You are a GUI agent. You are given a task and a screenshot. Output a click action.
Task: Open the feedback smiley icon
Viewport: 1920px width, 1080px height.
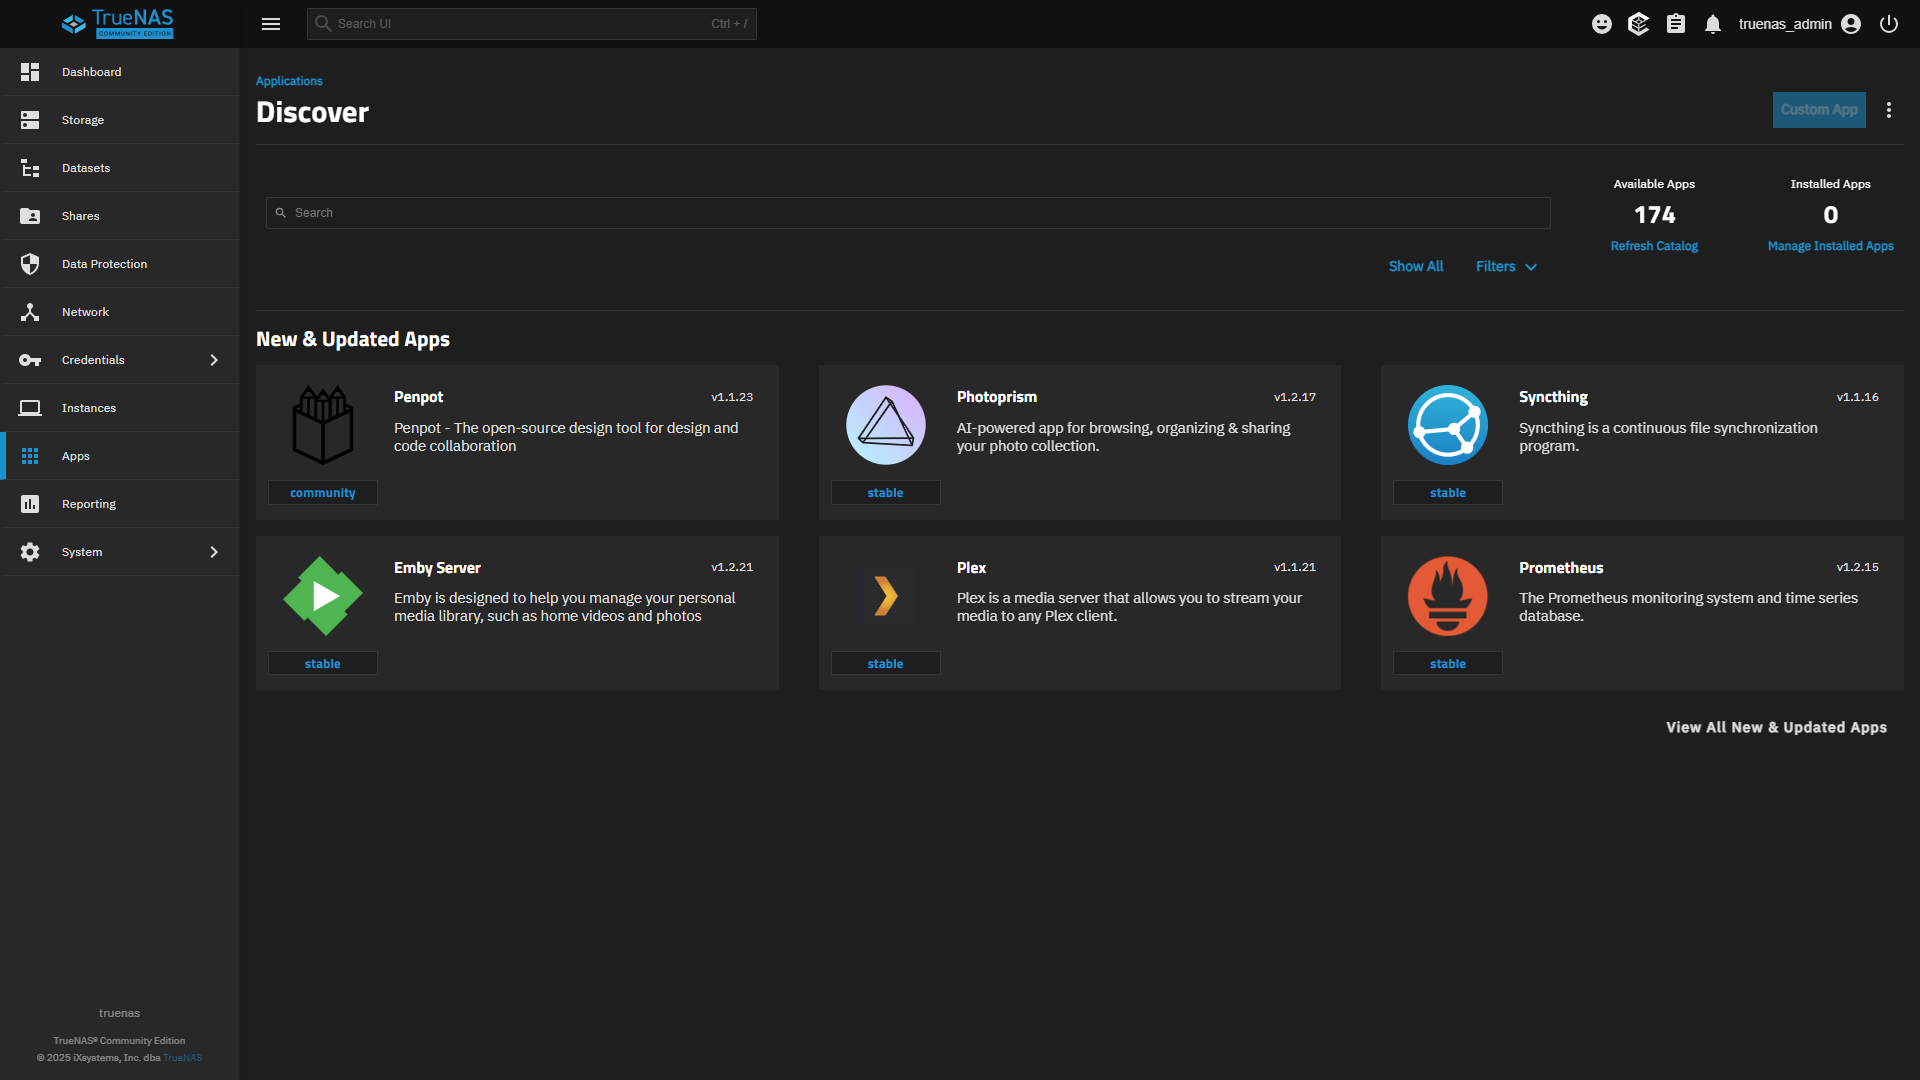pos(1601,24)
